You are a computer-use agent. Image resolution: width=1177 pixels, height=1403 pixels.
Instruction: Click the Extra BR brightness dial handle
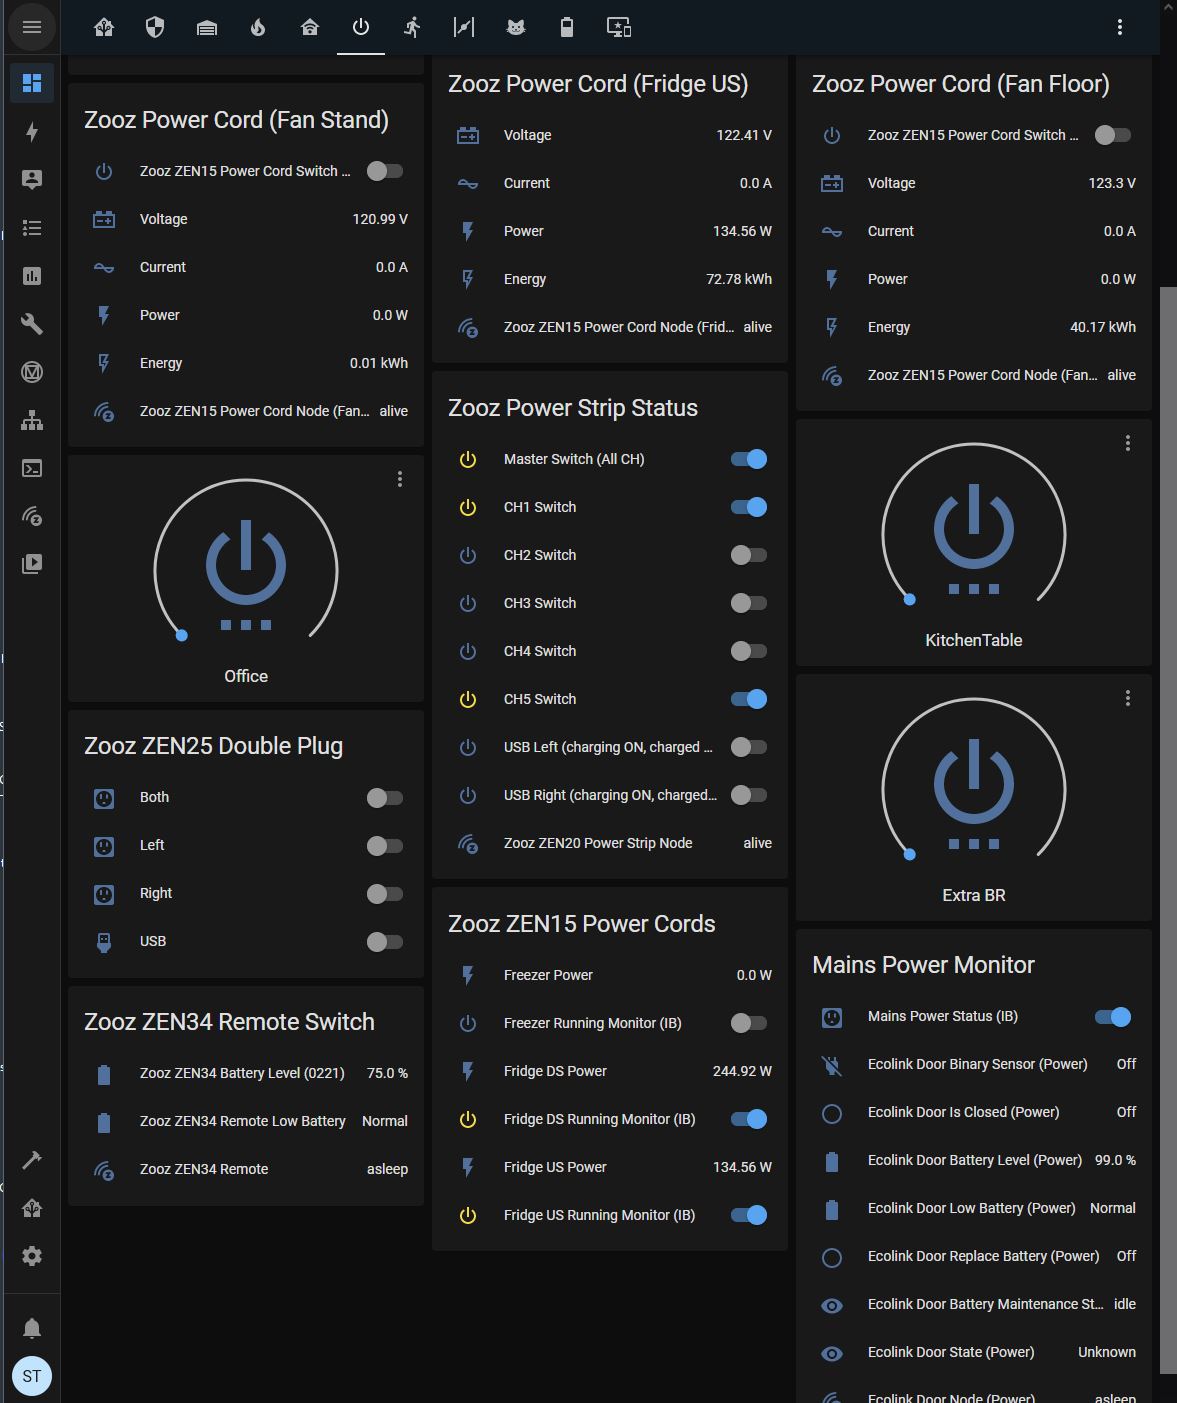(910, 854)
